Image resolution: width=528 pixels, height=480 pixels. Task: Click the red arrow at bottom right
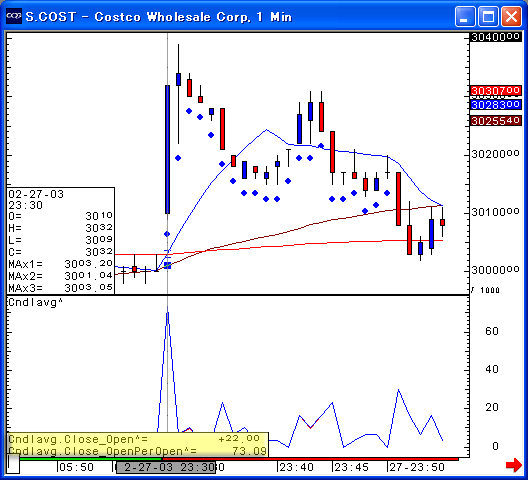[x=514, y=466]
